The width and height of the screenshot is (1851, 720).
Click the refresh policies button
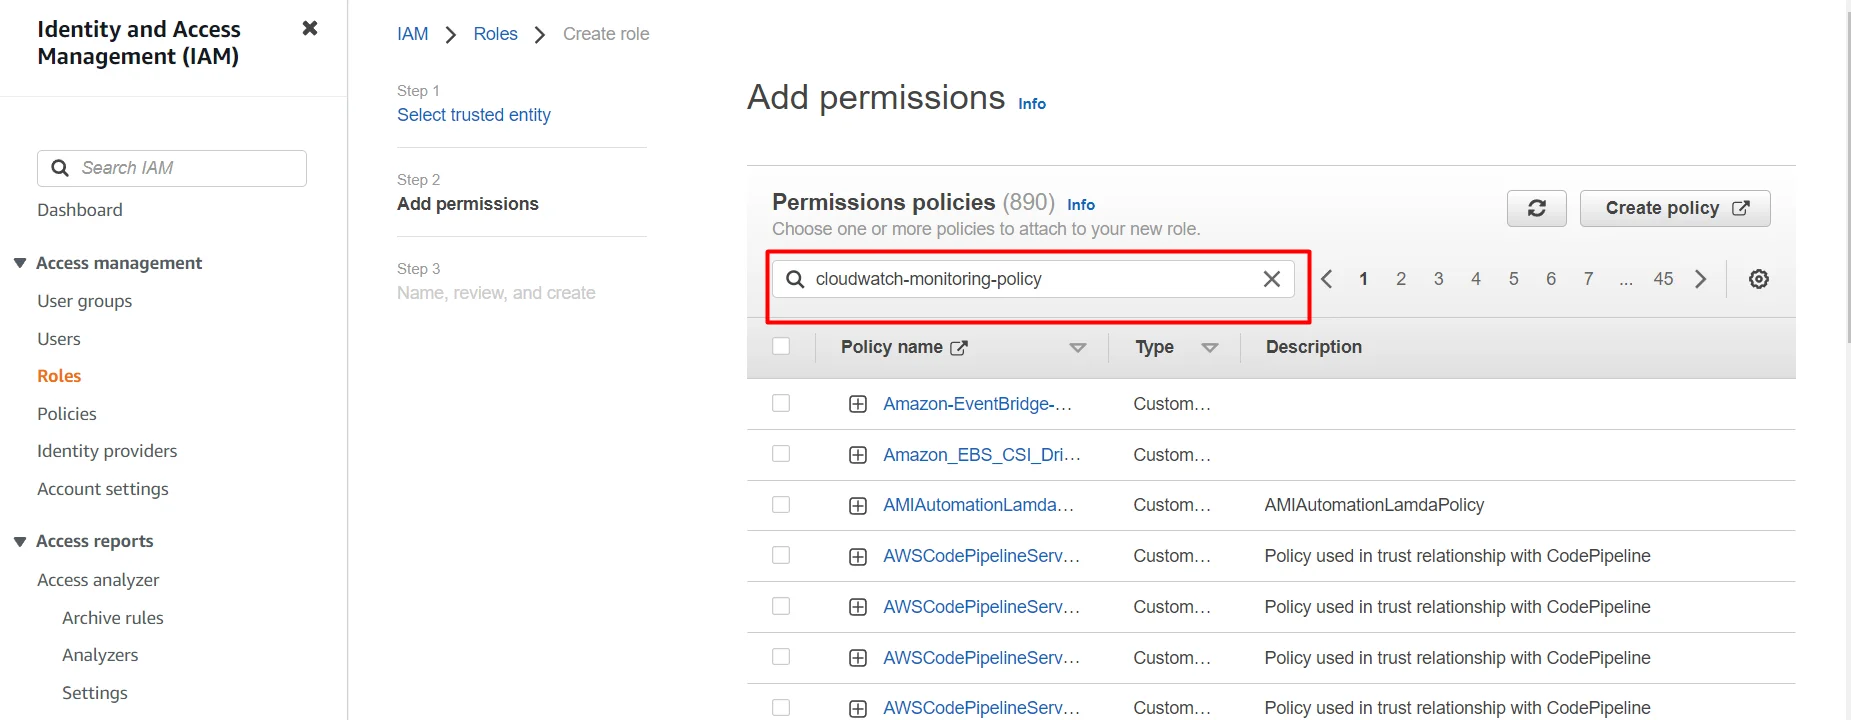1536,208
